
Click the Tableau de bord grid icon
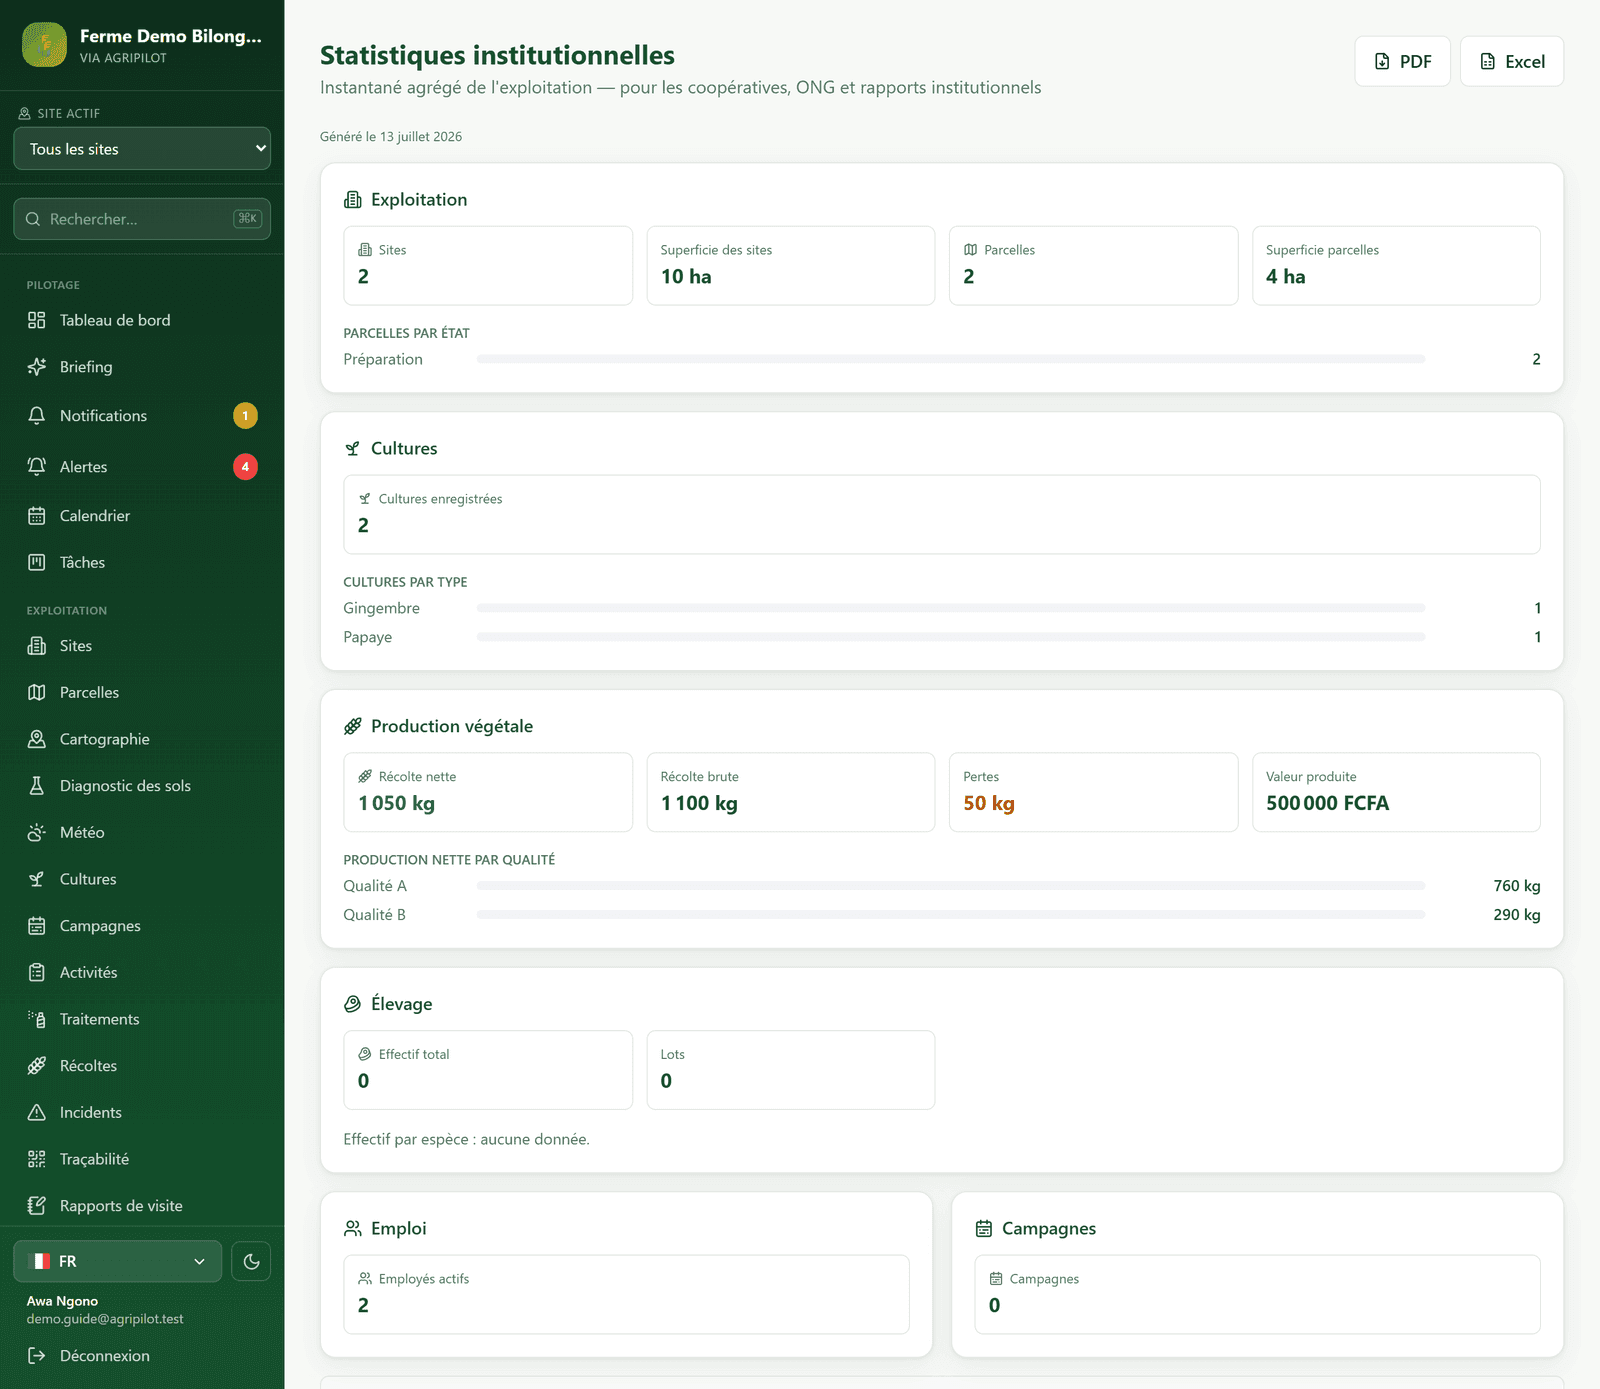pyautogui.click(x=37, y=320)
